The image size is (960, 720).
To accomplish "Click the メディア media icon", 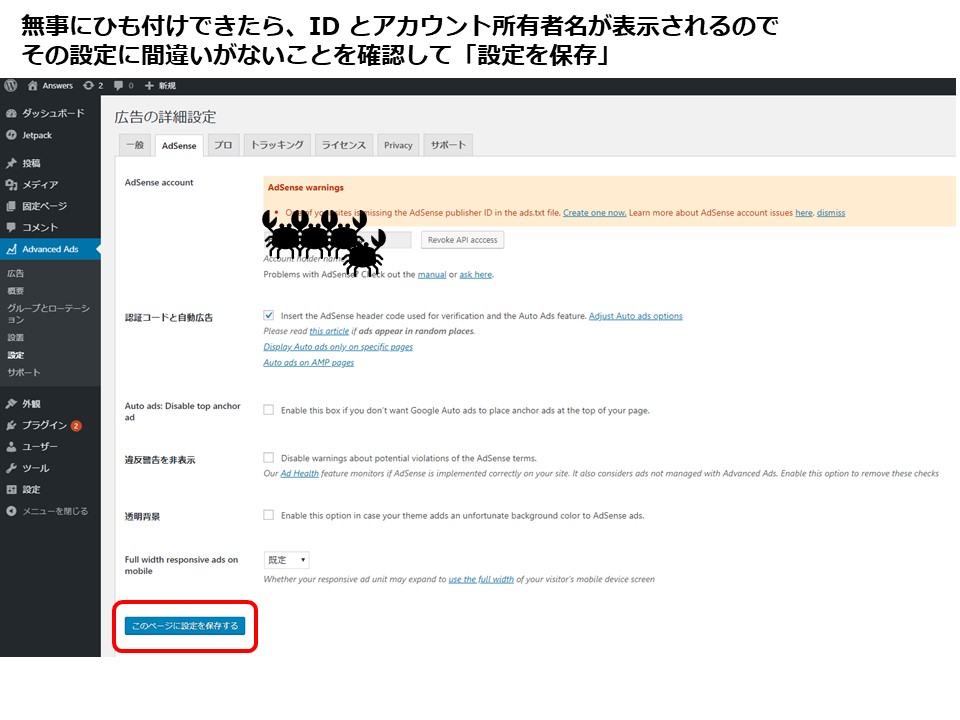I will point(11,184).
